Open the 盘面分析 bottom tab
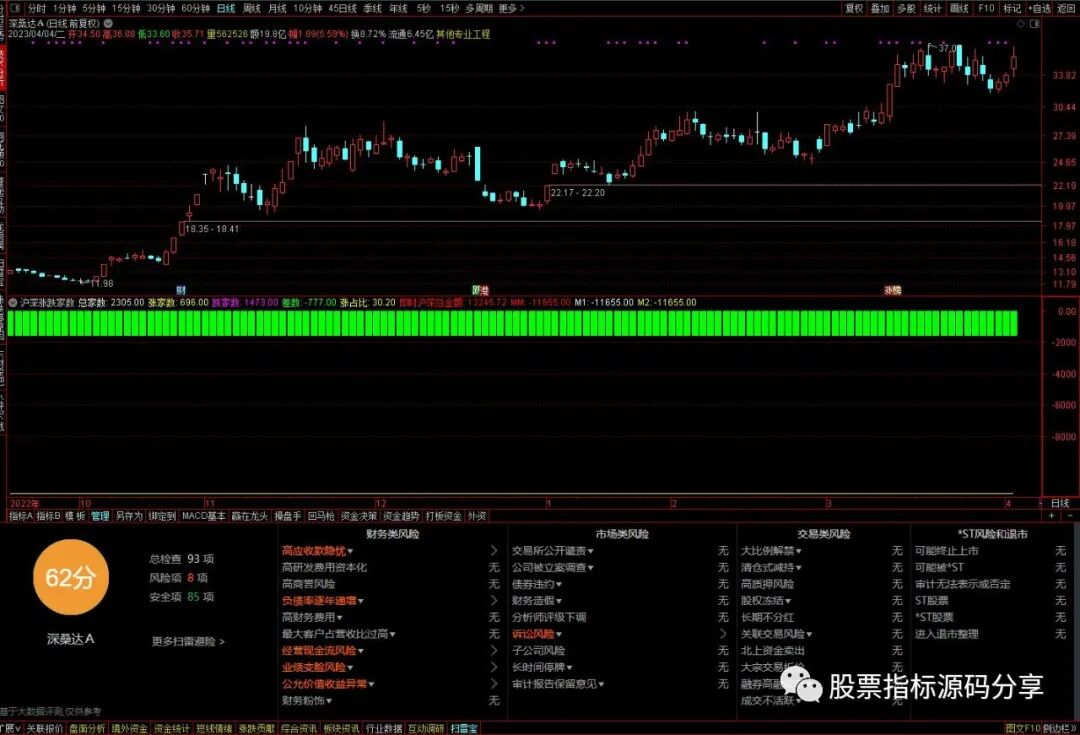This screenshot has width=1080, height=735. click(x=87, y=728)
